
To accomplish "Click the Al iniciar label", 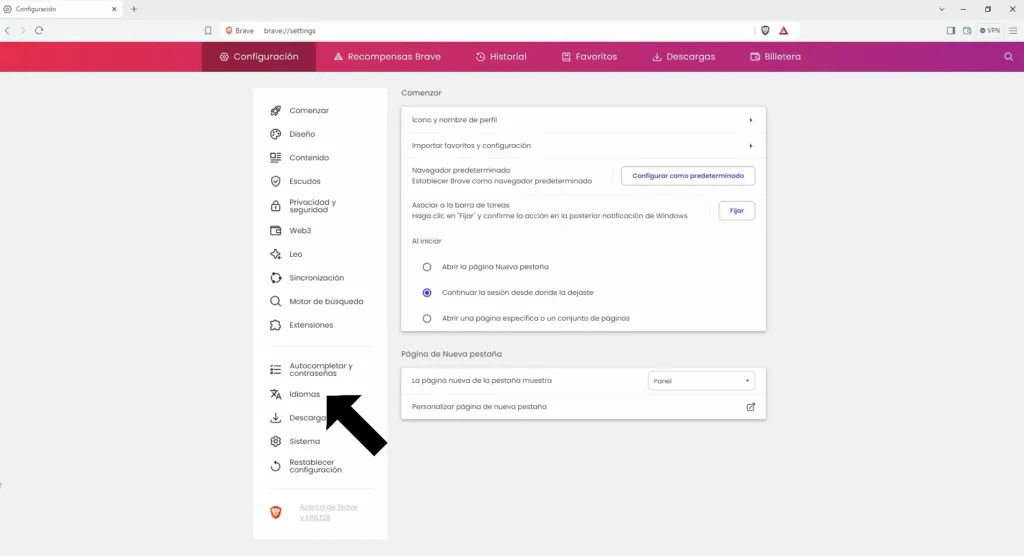I will (x=426, y=241).
